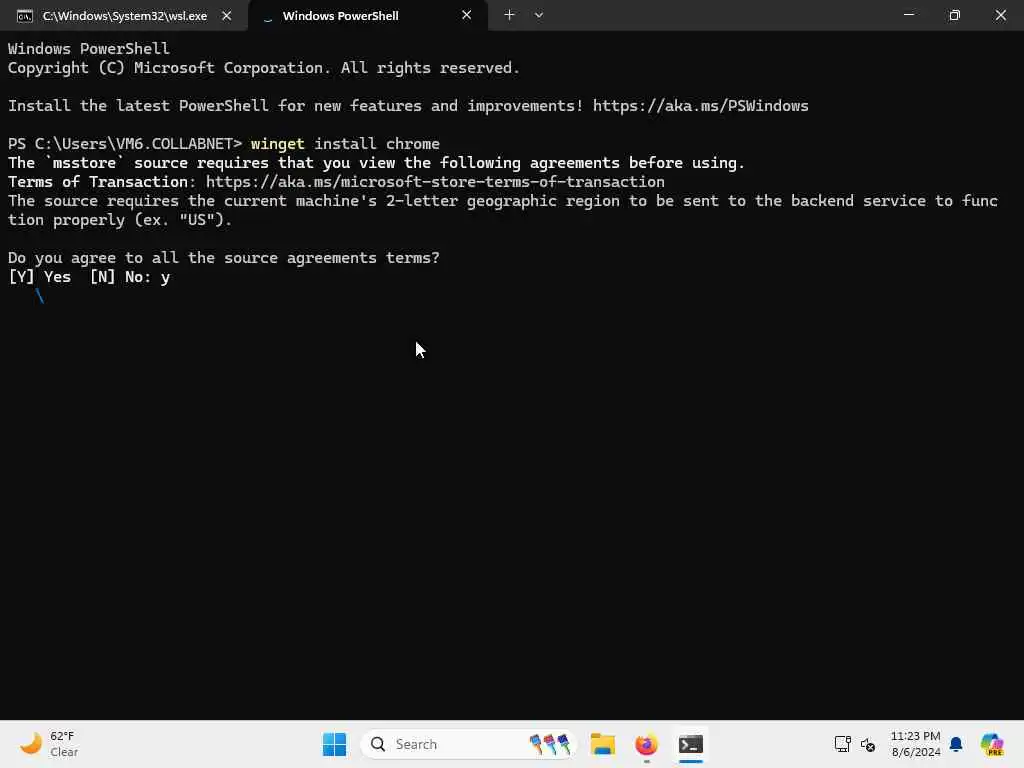Click the taskbar Search box
This screenshot has height=768, width=1024.
[x=468, y=744]
